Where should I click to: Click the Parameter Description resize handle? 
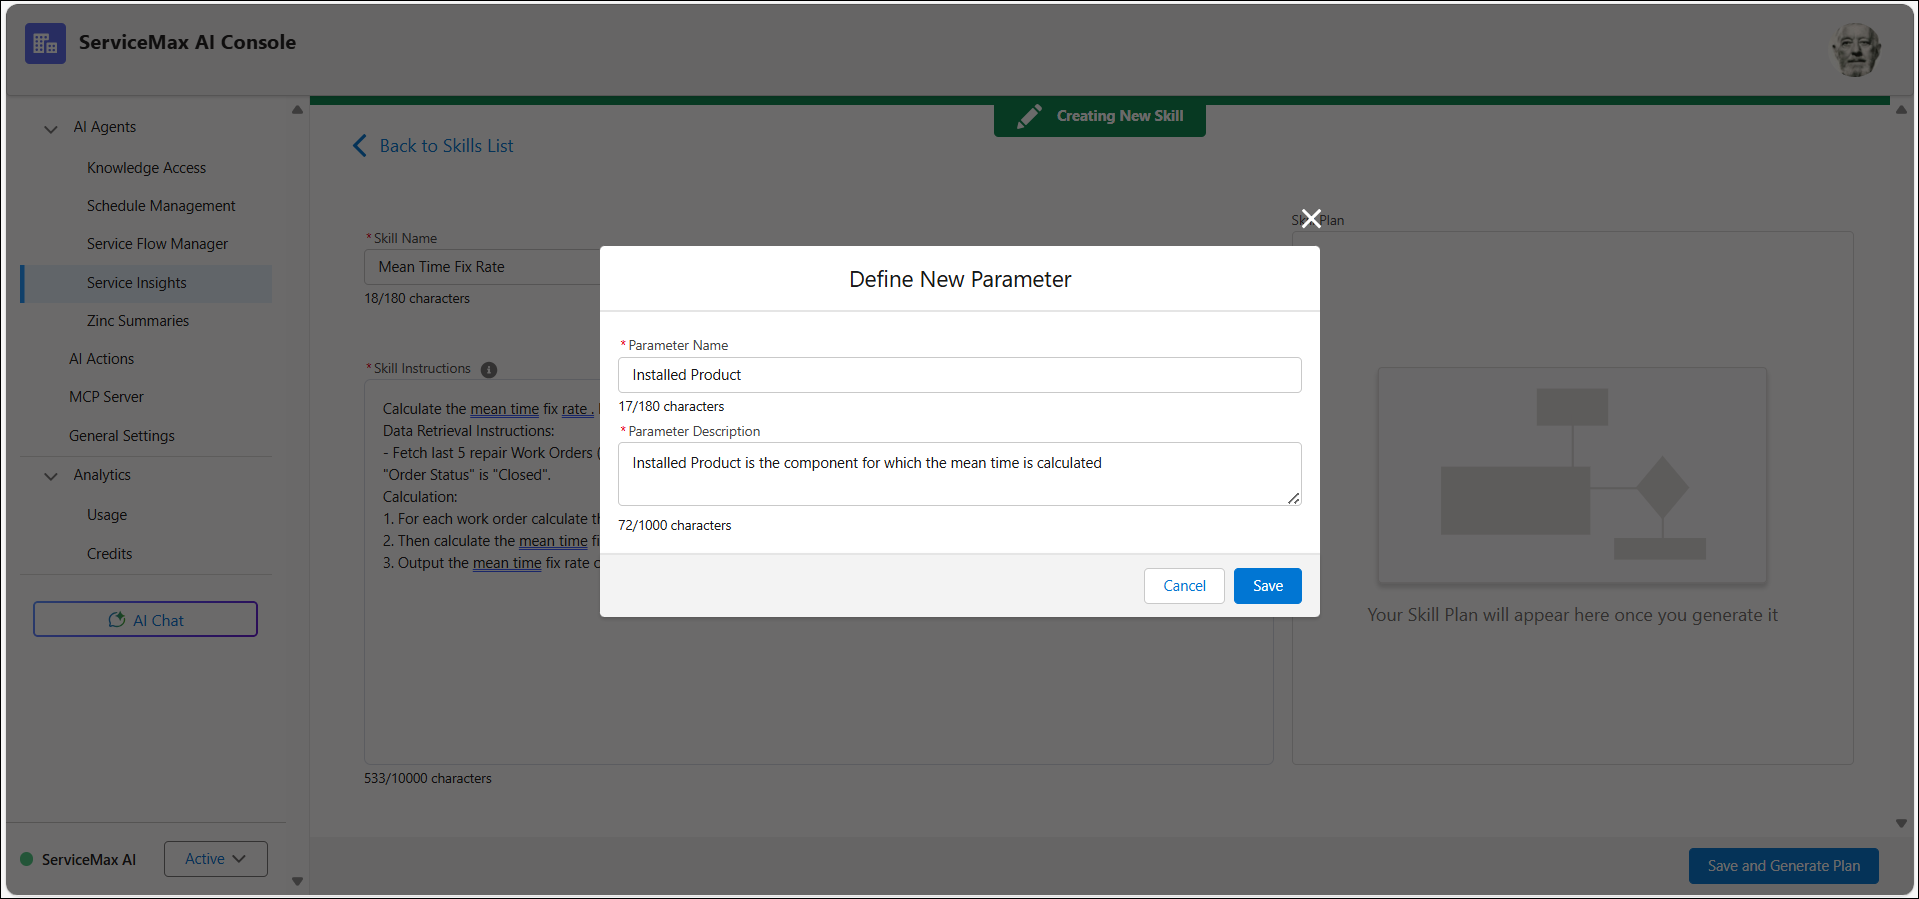point(1293,498)
